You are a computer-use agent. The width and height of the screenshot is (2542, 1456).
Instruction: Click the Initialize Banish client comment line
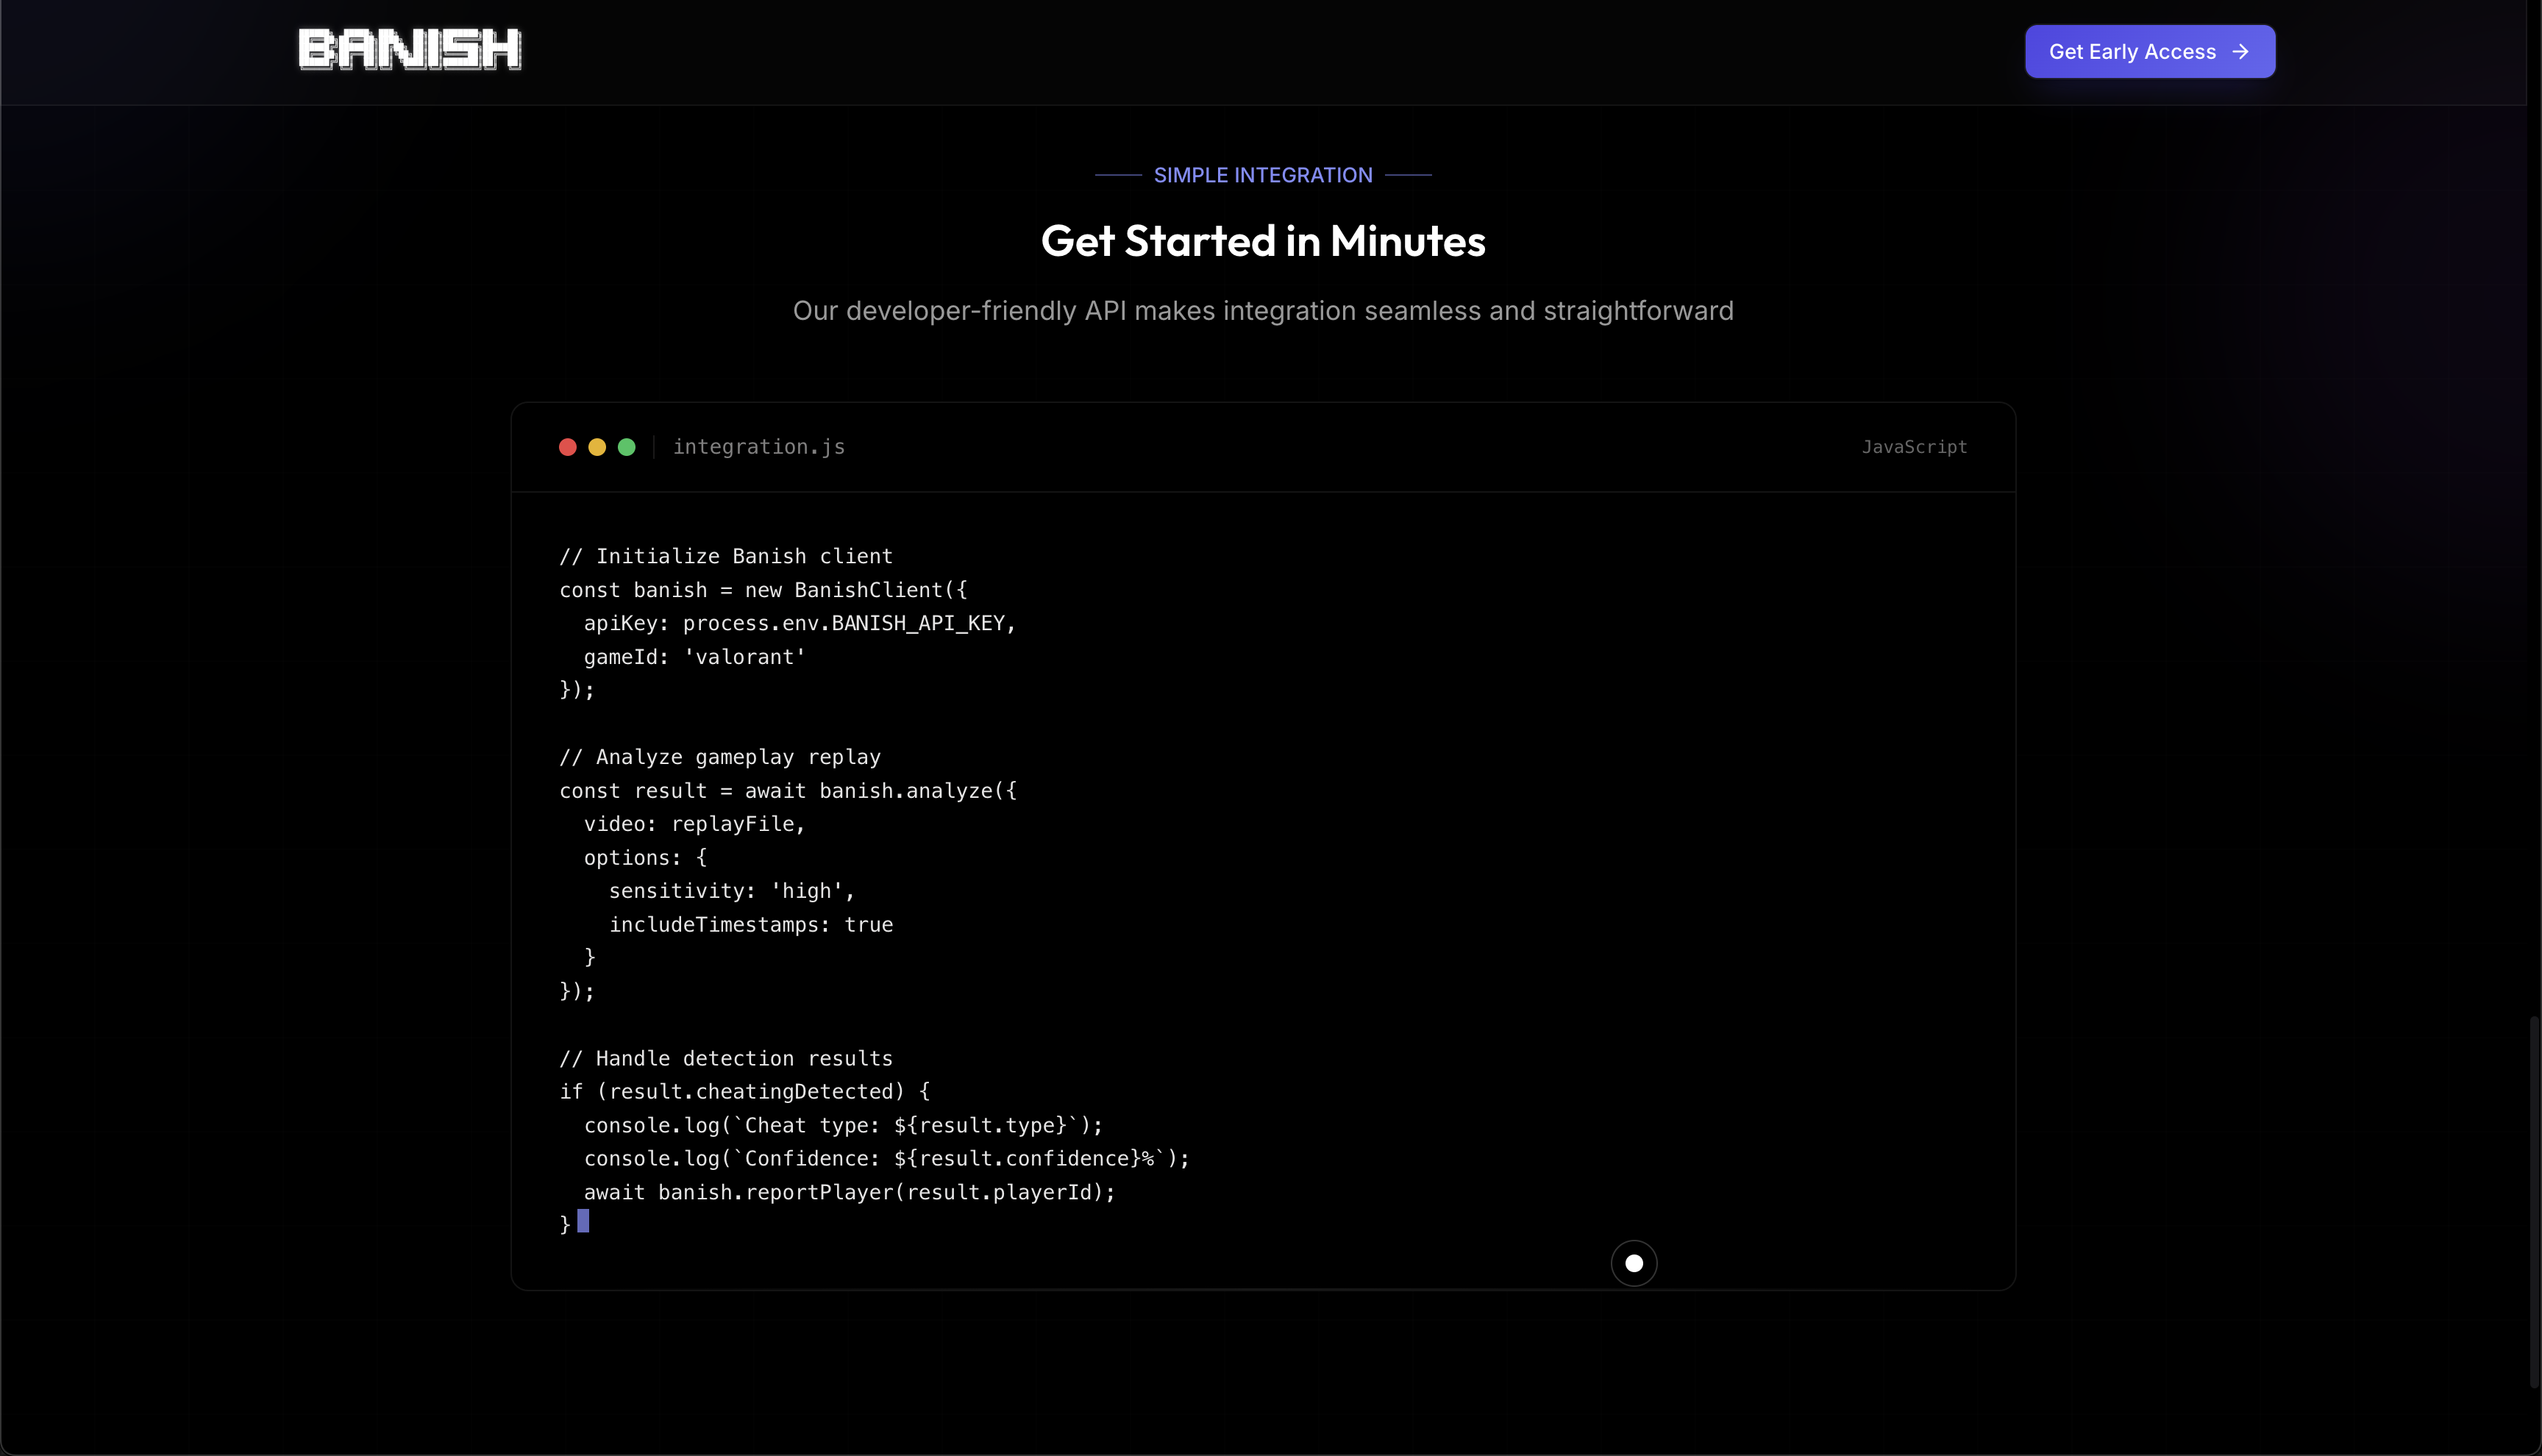tap(726, 556)
